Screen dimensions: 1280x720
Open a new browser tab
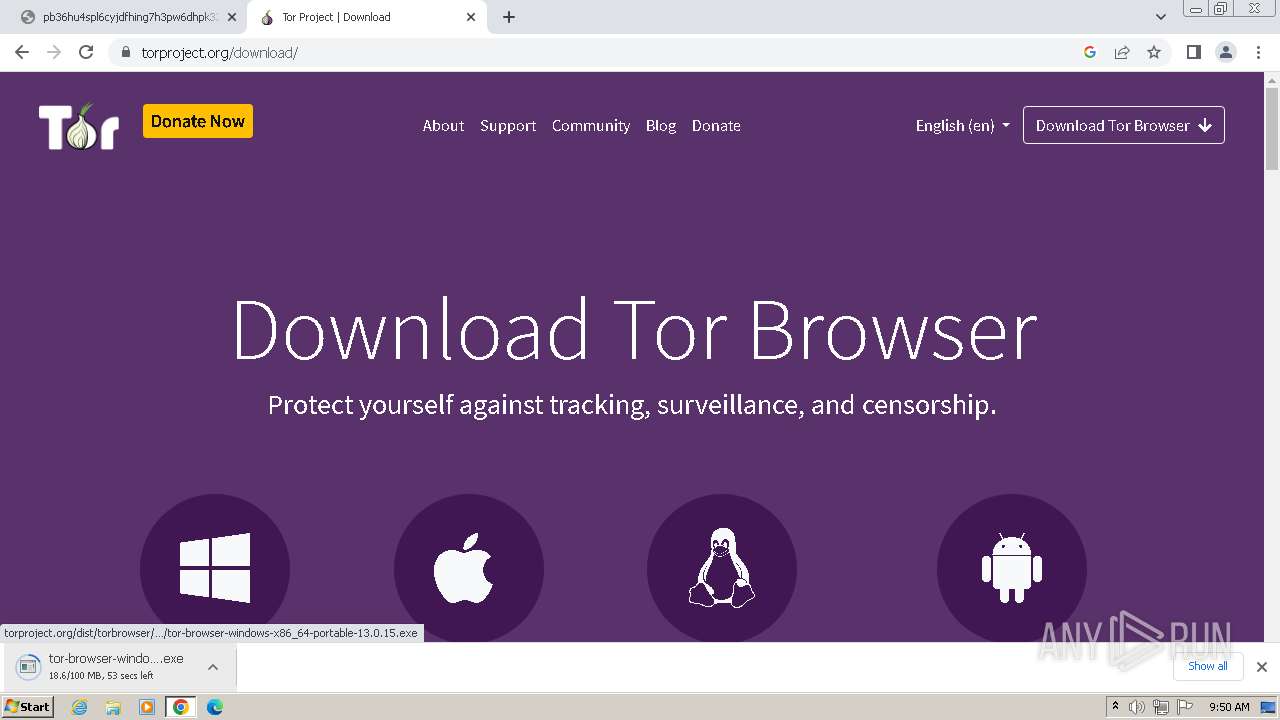tap(509, 17)
